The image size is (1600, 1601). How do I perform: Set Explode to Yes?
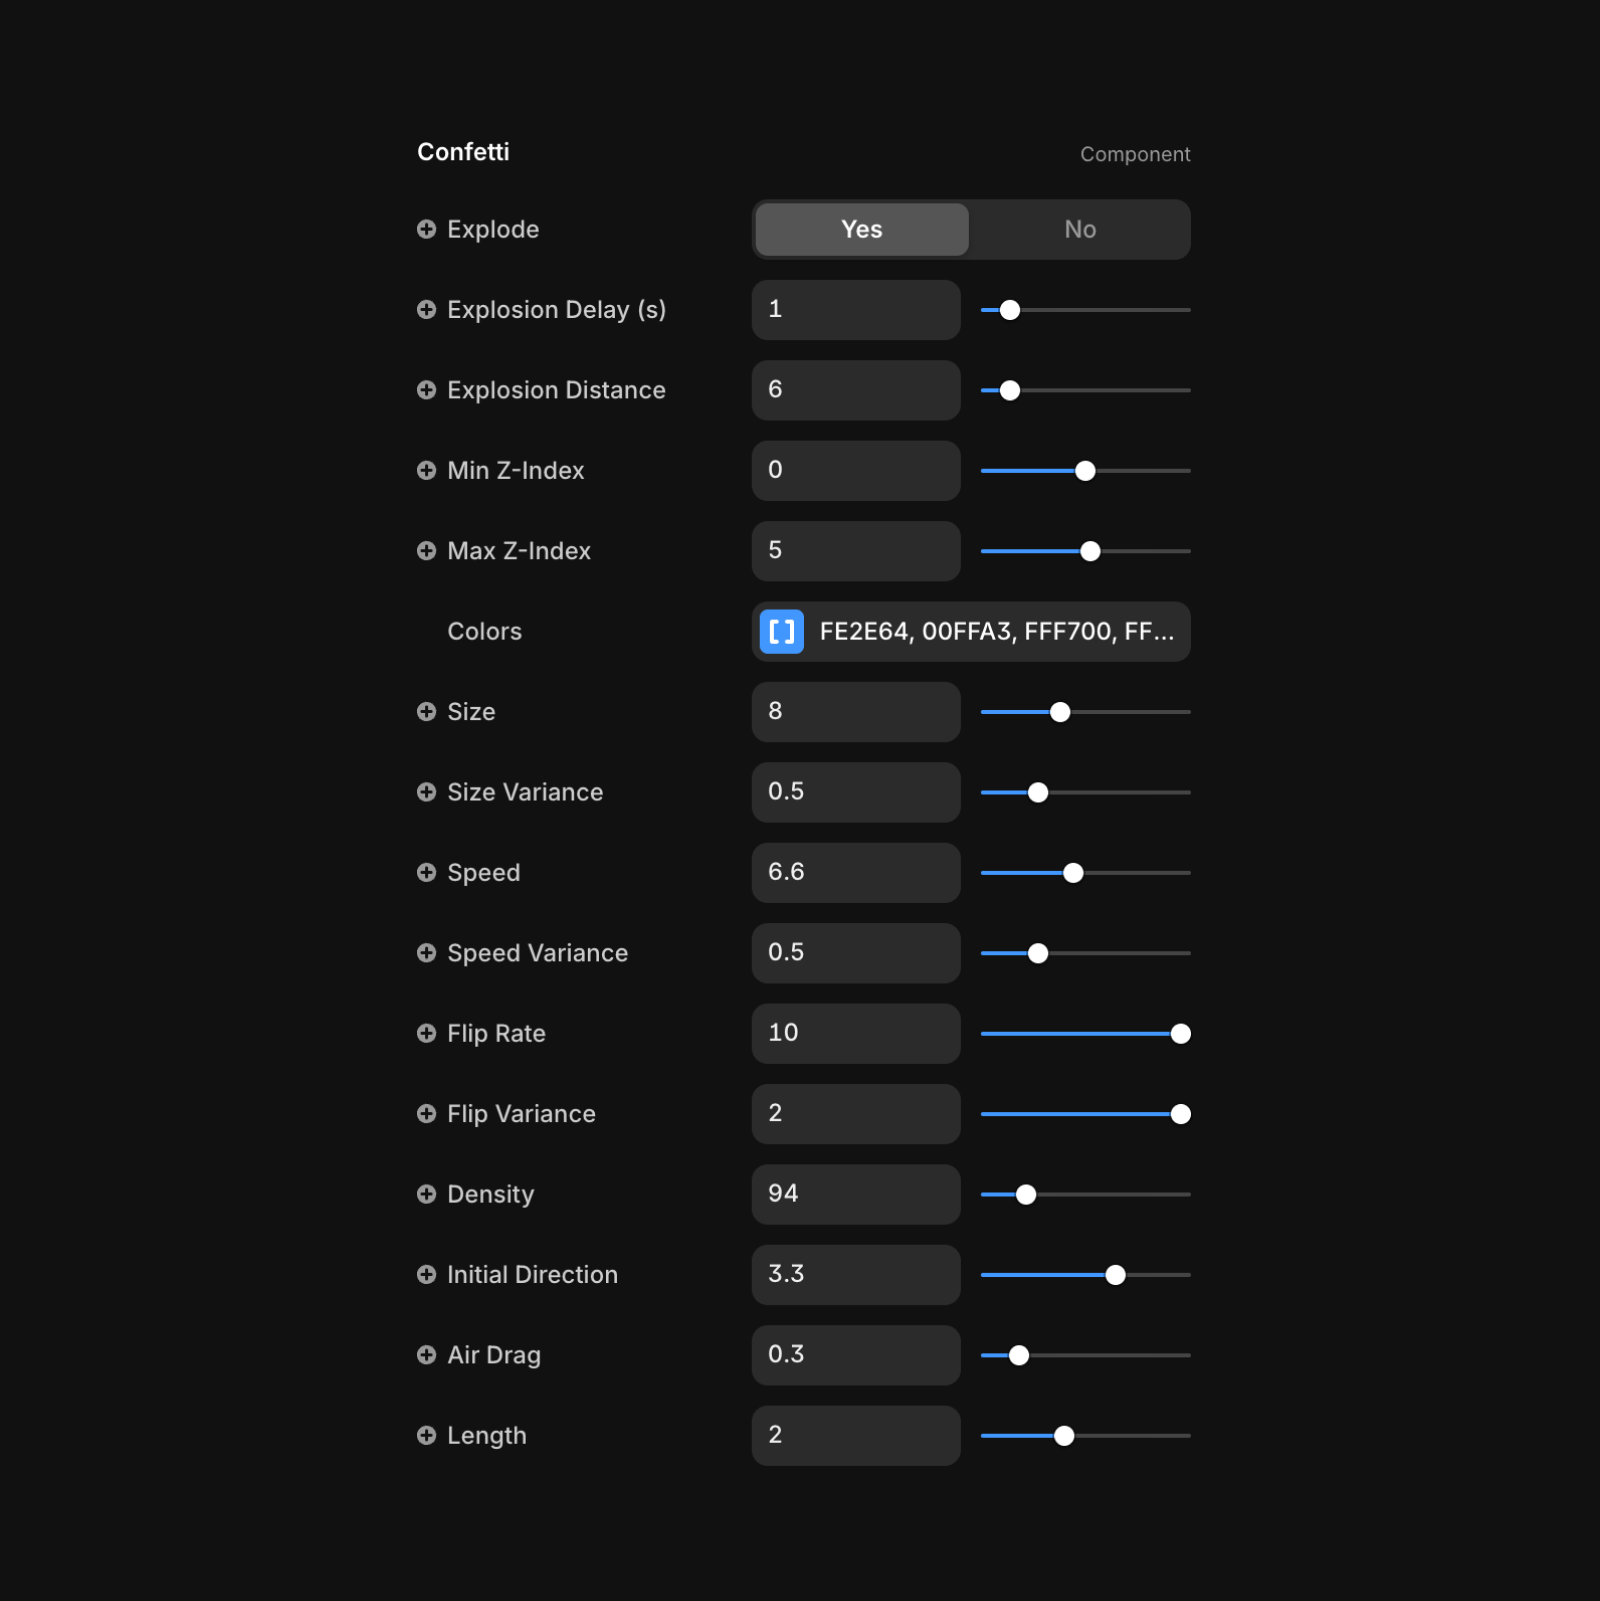pos(862,230)
